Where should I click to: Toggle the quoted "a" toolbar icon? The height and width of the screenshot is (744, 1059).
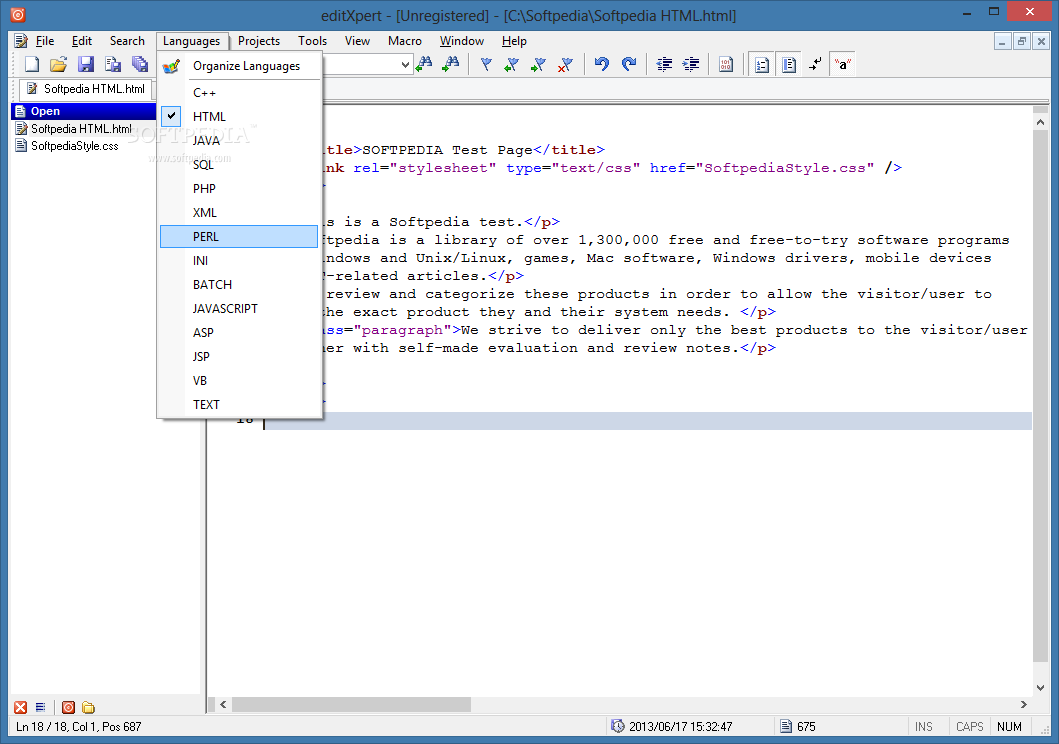[842, 65]
